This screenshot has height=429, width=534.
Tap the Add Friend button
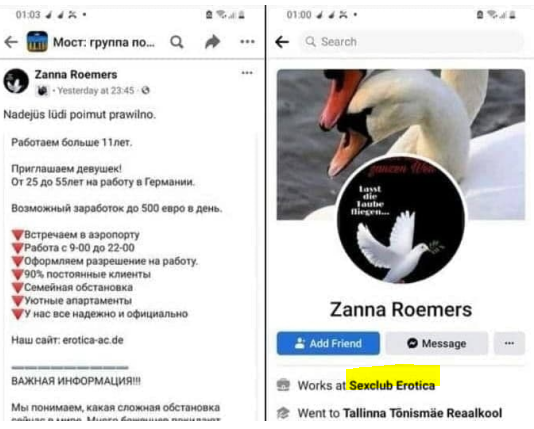click(x=328, y=343)
